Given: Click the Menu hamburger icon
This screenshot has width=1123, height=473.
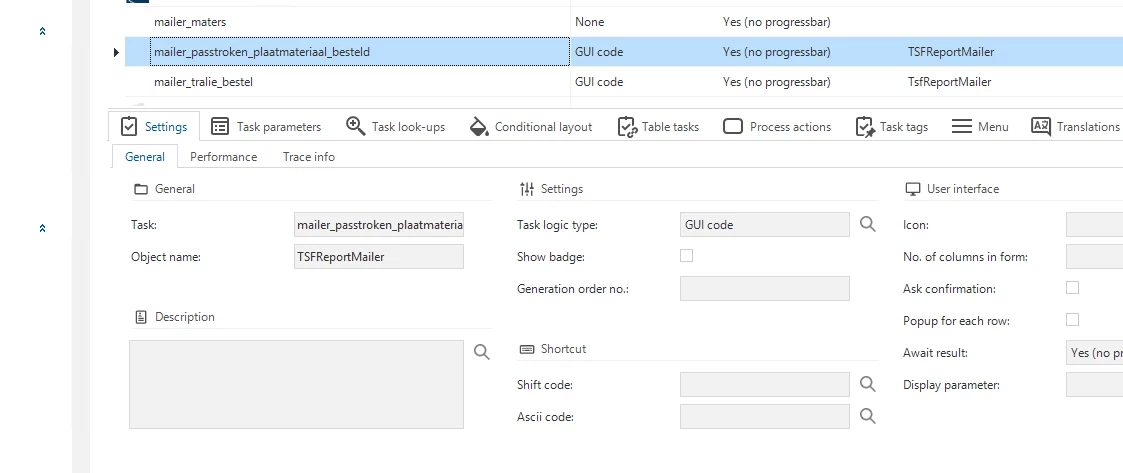Looking at the screenshot, I should (x=962, y=126).
